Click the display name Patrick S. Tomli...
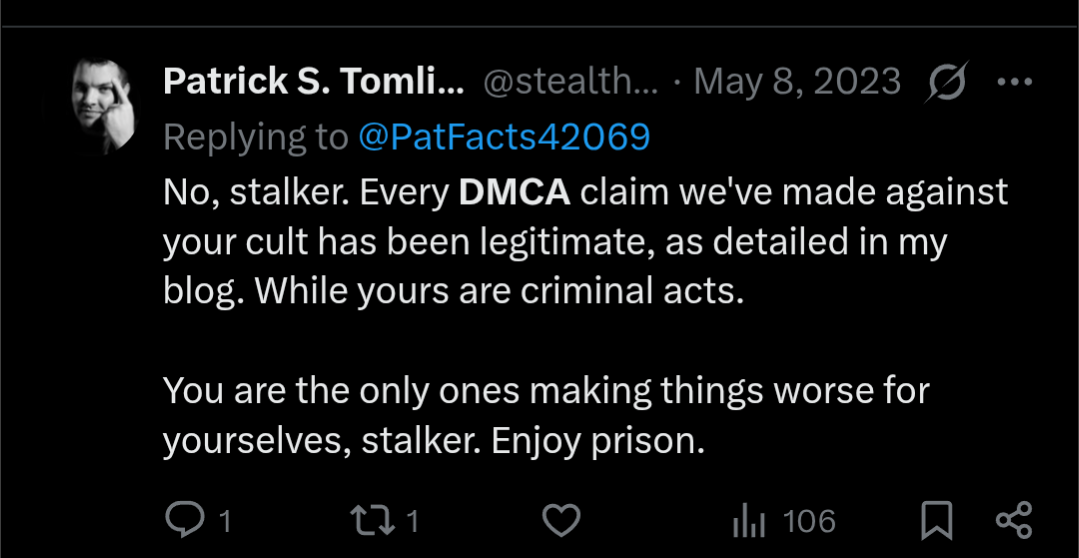This screenshot has height=558, width=1079. coord(314,83)
